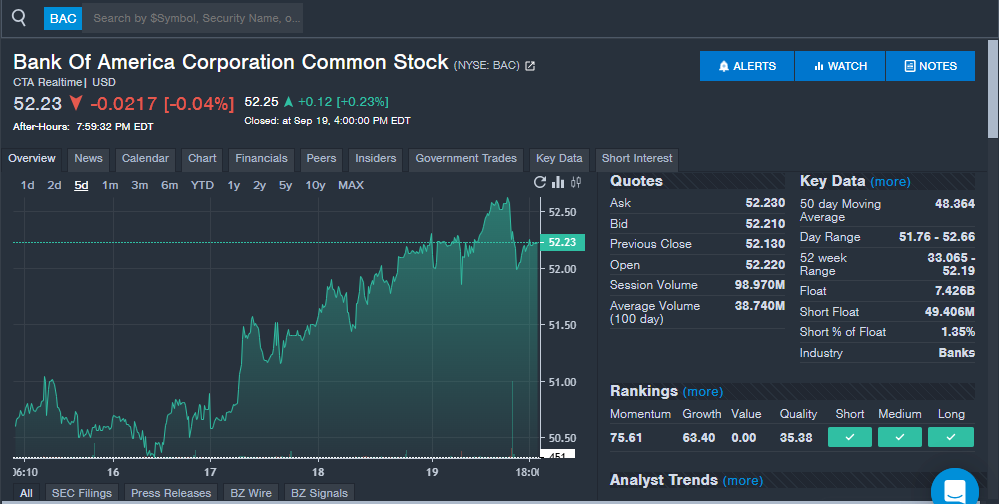Select the 2d chart range

(54, 185)
